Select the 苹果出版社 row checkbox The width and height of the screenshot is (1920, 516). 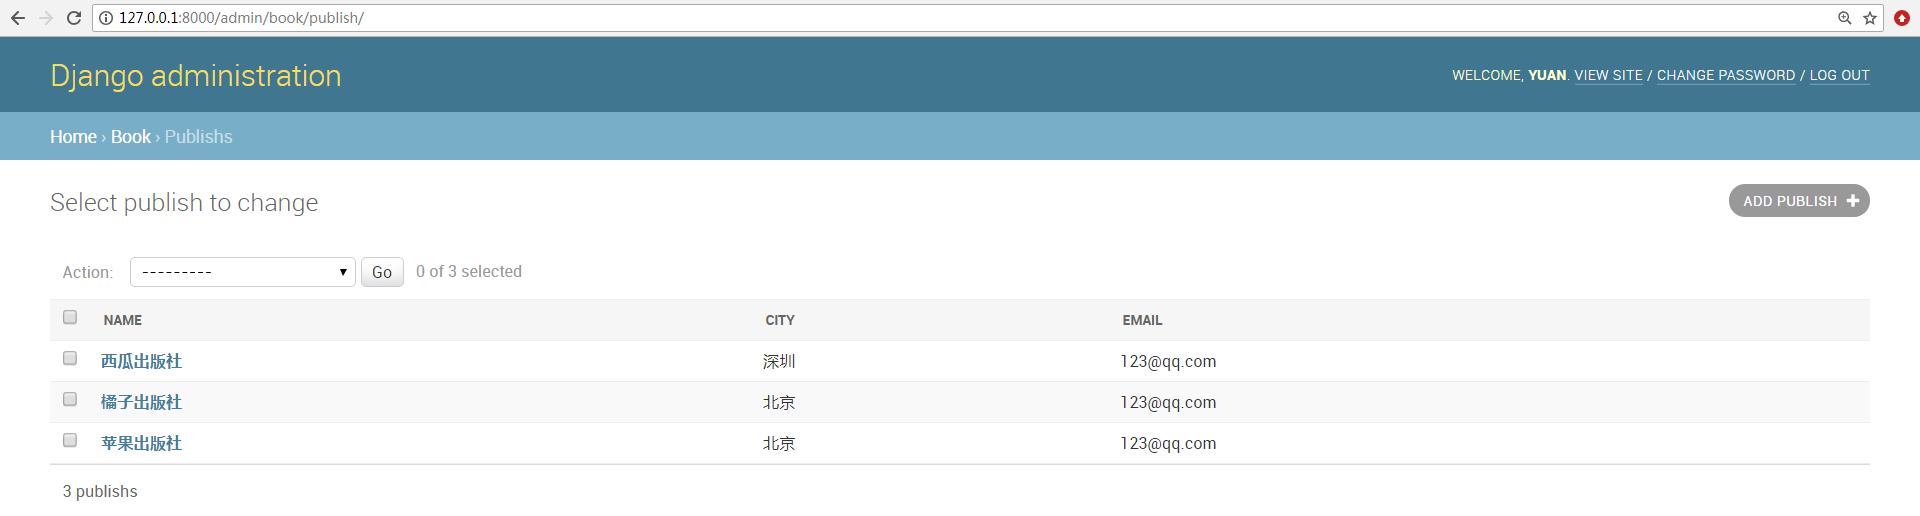(70, 440)
